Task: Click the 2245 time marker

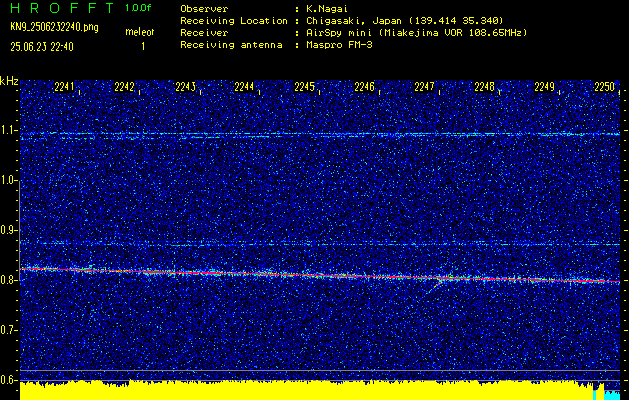Action: (x=304, y=87)
